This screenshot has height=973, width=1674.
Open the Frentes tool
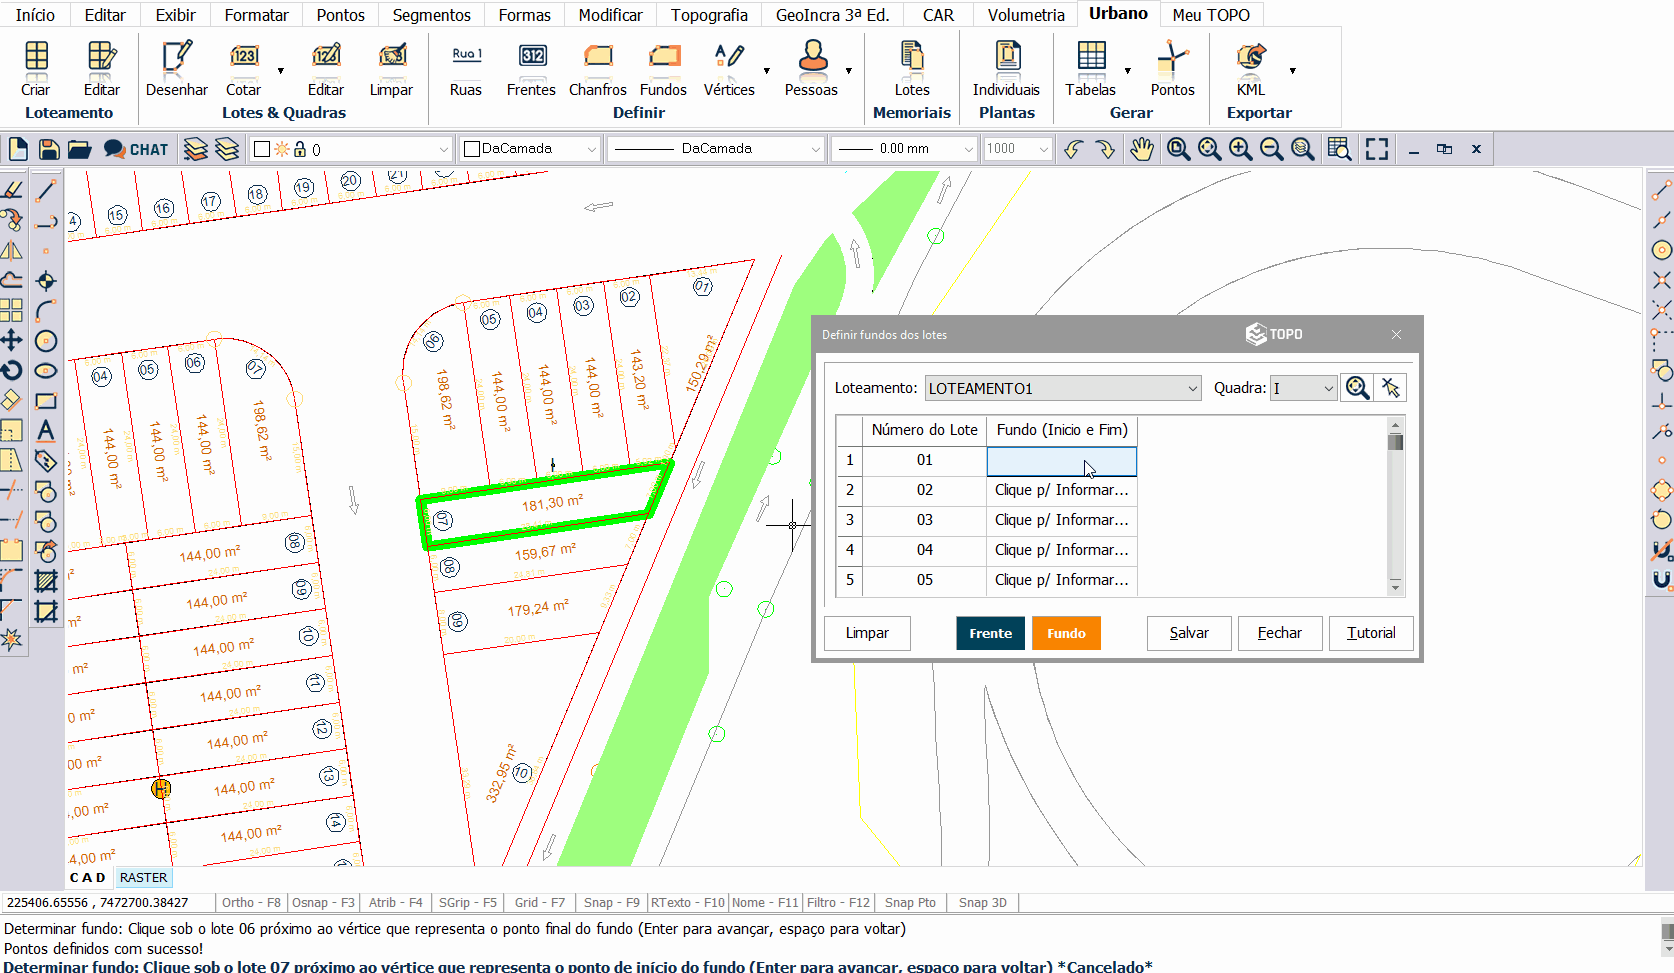point(531,69)
